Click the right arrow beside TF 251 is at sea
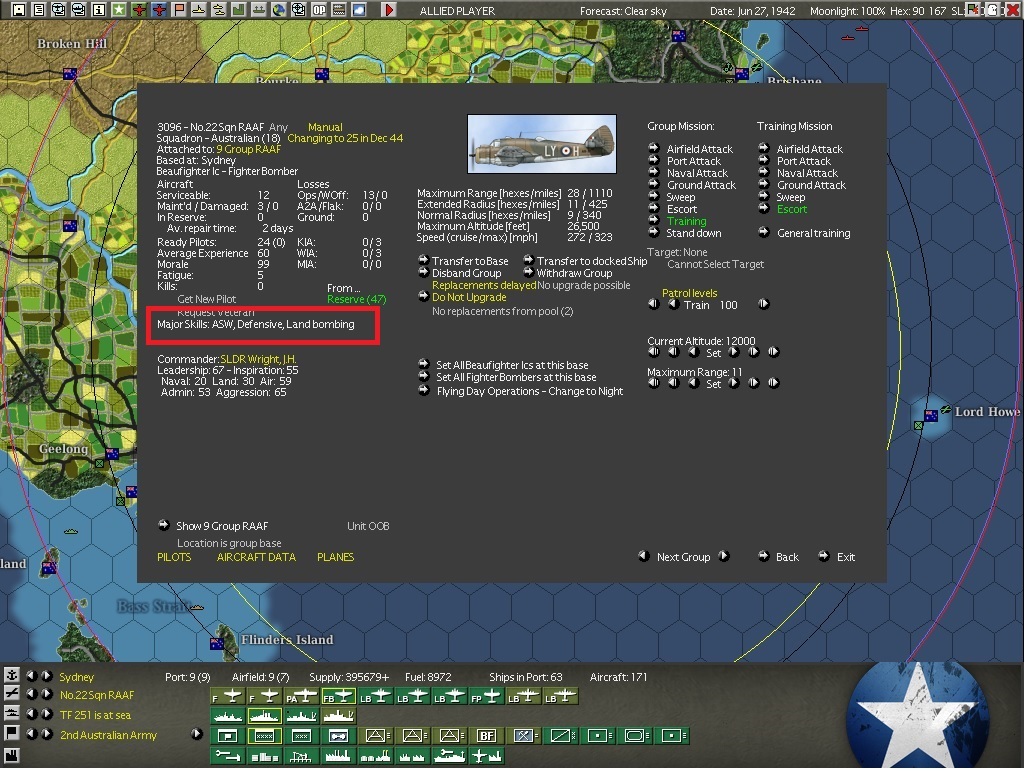The height and width of the screenshot is (771, 1025). pos(46,713)
